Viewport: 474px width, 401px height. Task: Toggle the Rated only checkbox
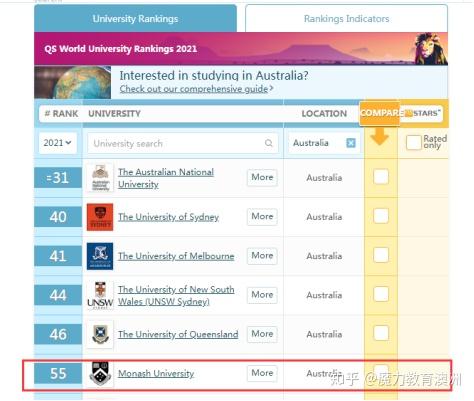414,143
